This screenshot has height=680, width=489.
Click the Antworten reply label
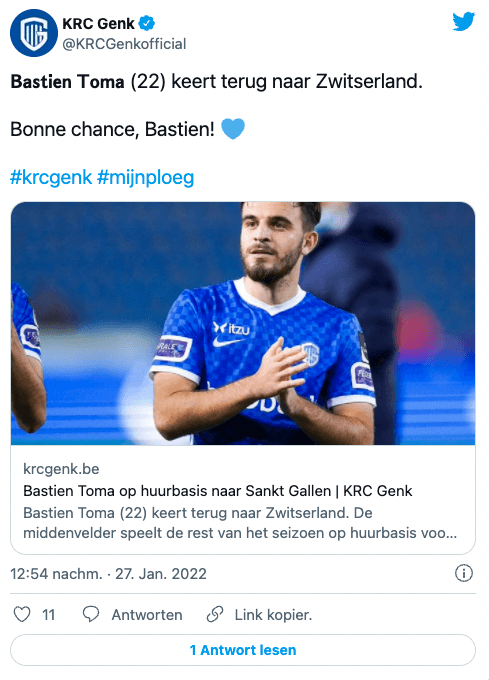click(x=147, y=615)
